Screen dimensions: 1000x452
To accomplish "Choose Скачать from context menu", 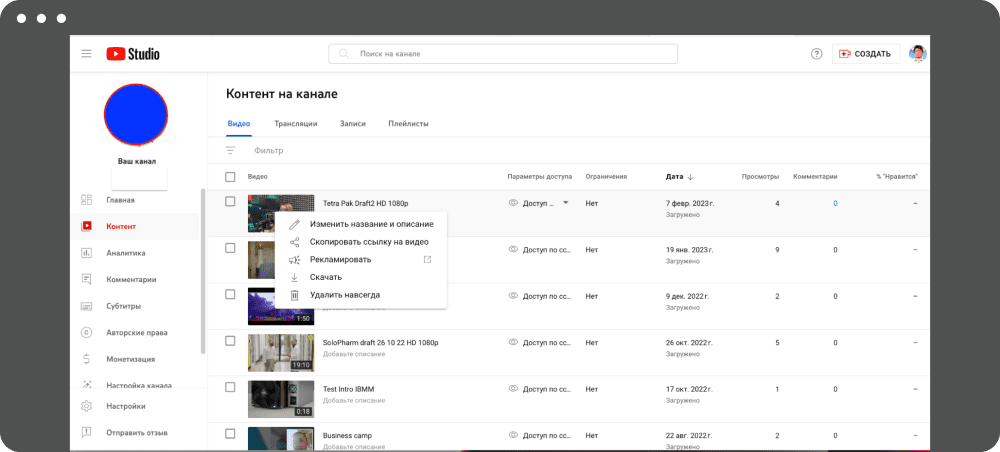I will coord(361,277).
